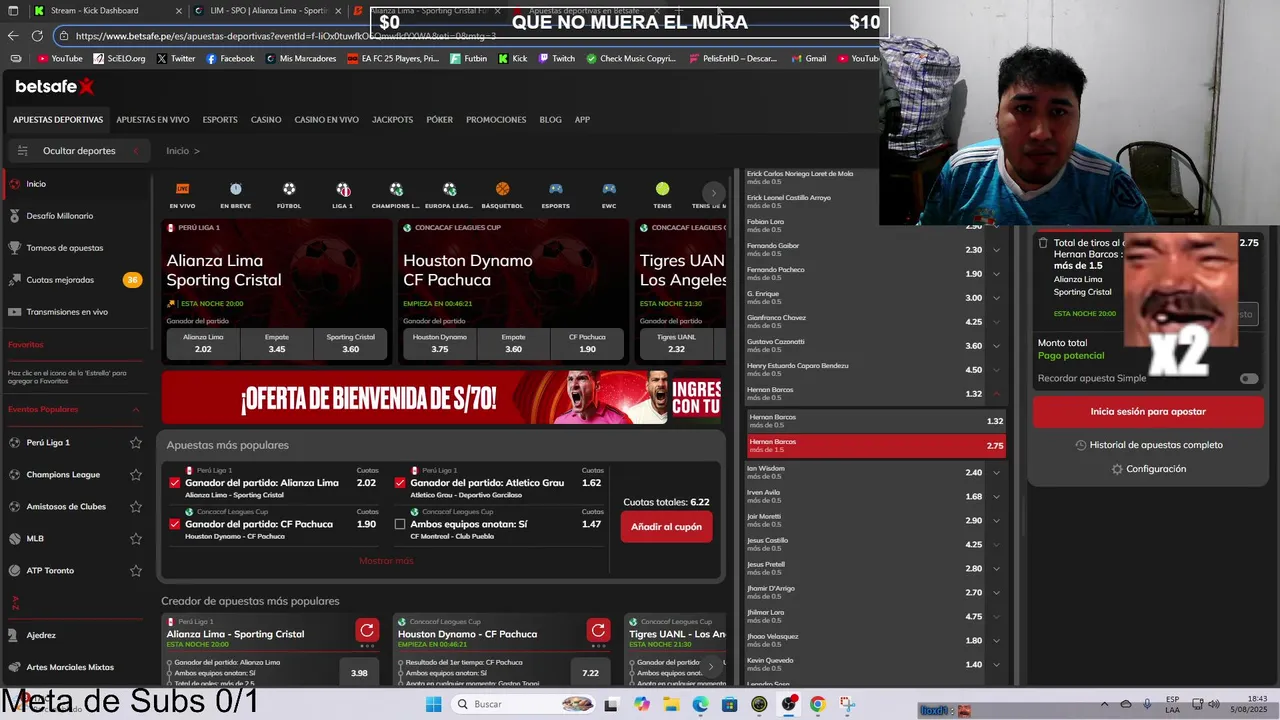
Task: Expand Ian Wisdom odds row
Action: pyautogui.click(x=996, y=473)
